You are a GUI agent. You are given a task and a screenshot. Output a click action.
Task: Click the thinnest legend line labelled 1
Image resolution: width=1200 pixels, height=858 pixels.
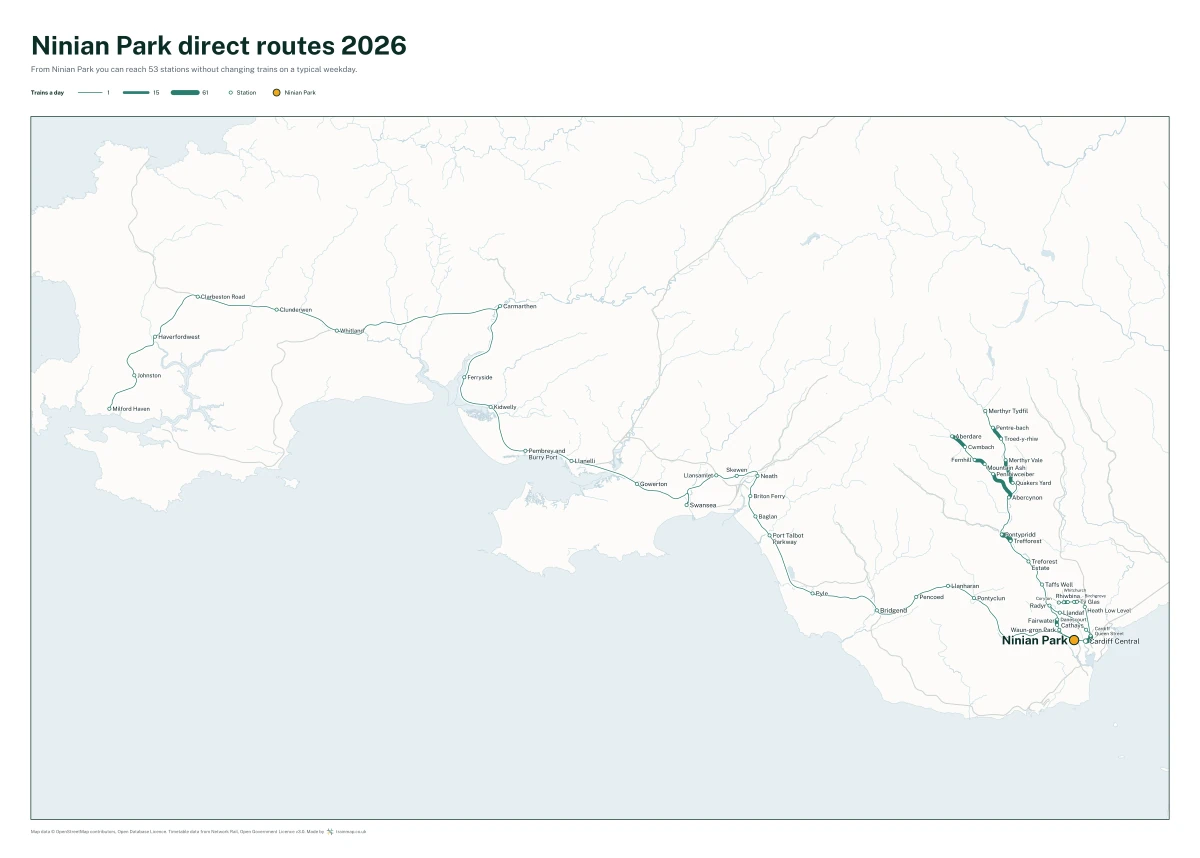click(91, 92)
